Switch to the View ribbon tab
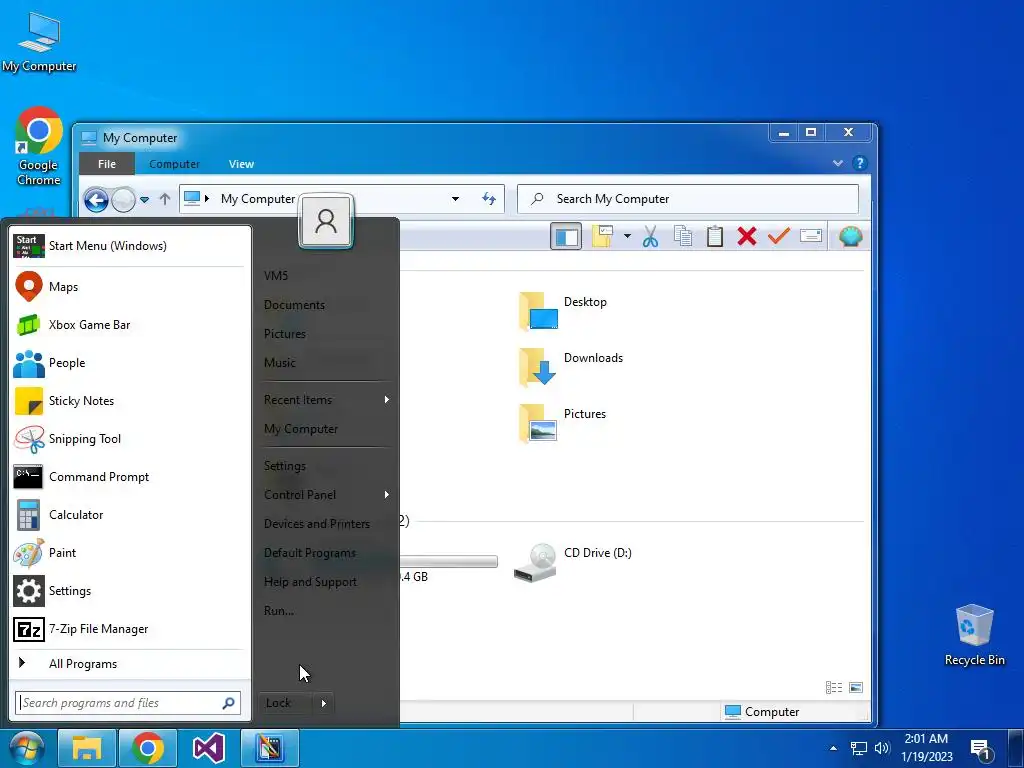 [x=241, y=164]
